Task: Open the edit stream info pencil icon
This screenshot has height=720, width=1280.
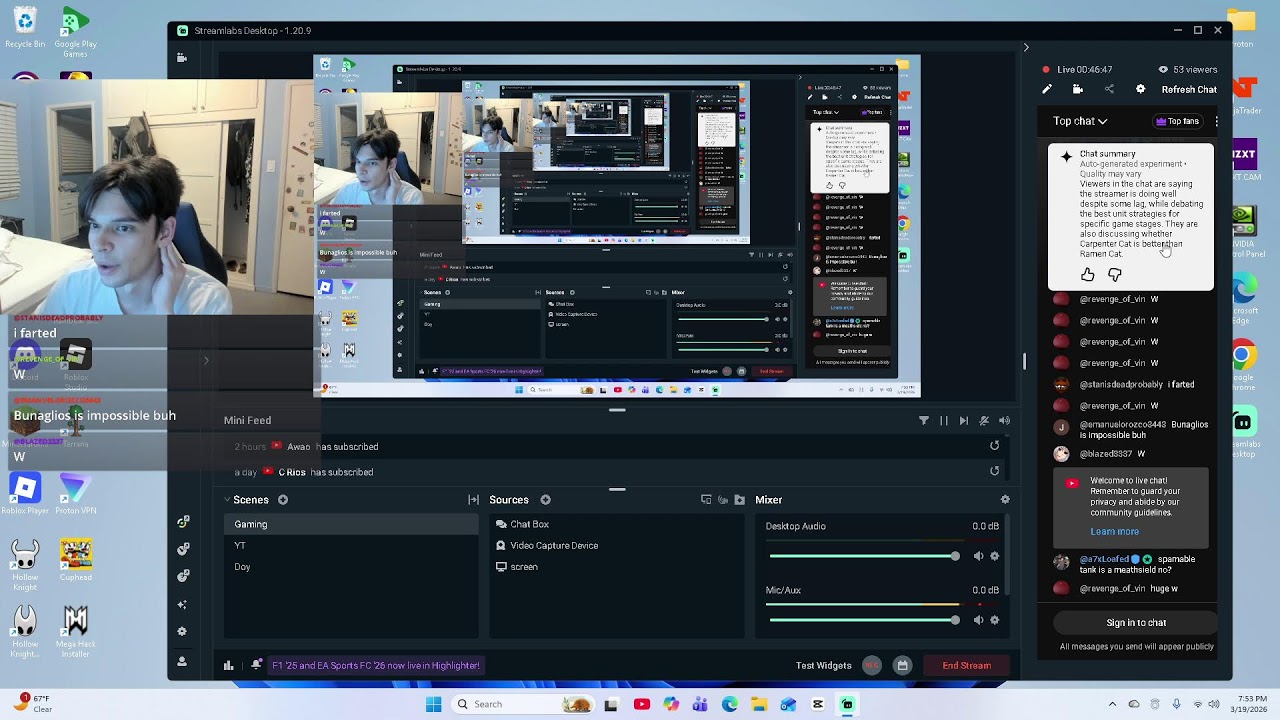Action: pos(1047,89)
